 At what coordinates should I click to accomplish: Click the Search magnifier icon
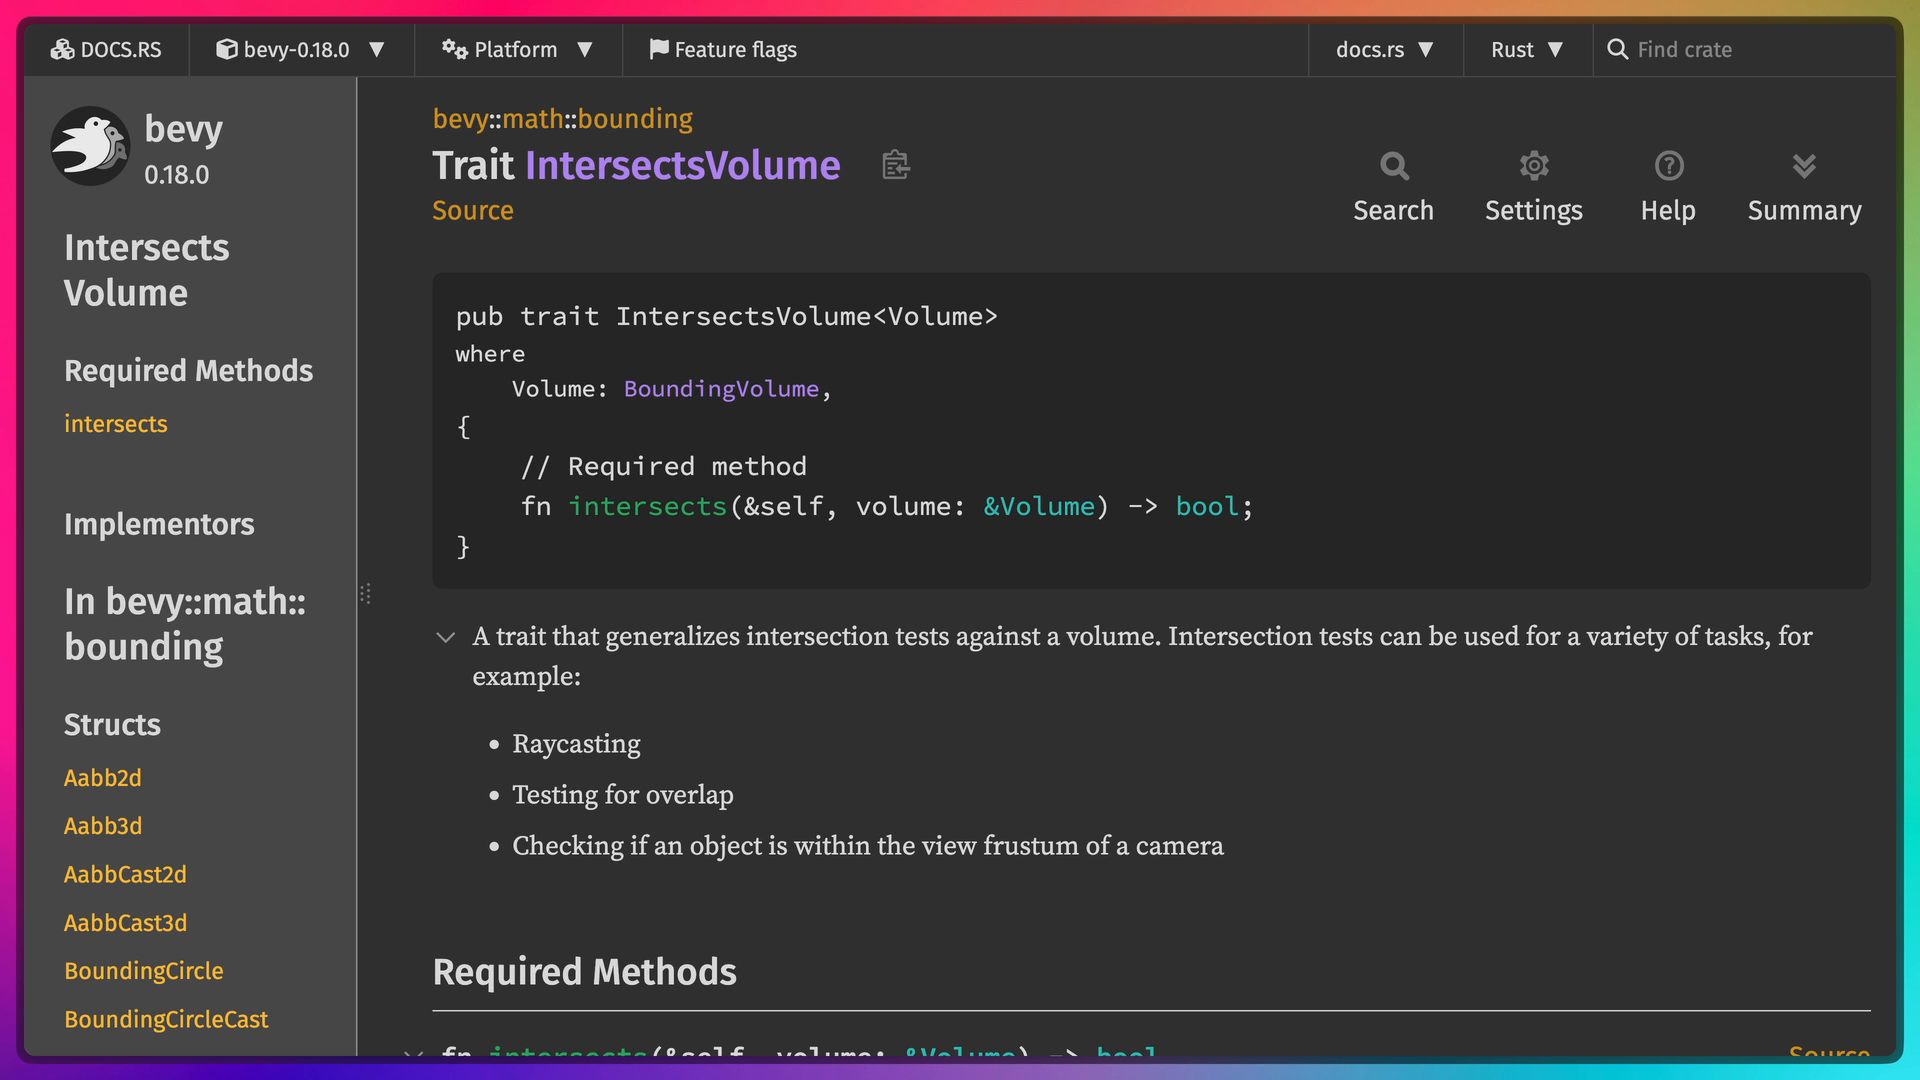click(1393, 166)
